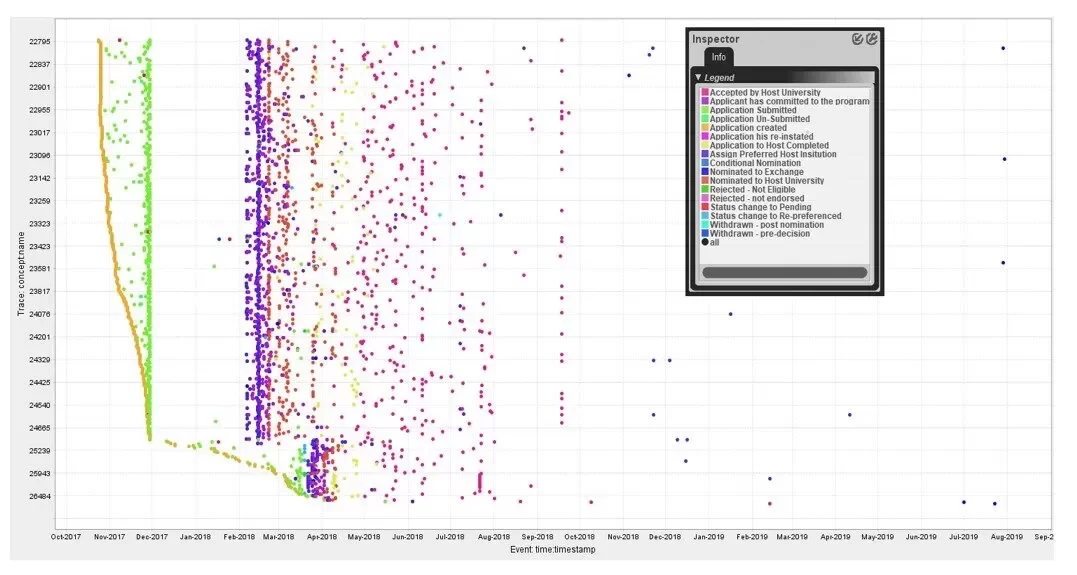Click the Inspector panel title
Viewport: 1077px width, 575px height.
(x=716, y=39)
